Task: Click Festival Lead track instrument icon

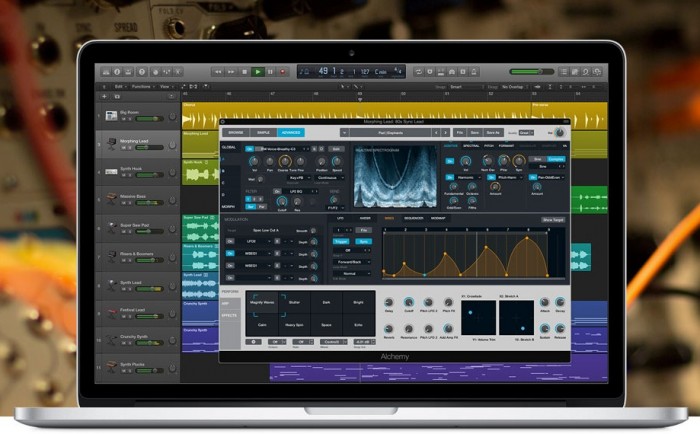Action: click(111, 313)
